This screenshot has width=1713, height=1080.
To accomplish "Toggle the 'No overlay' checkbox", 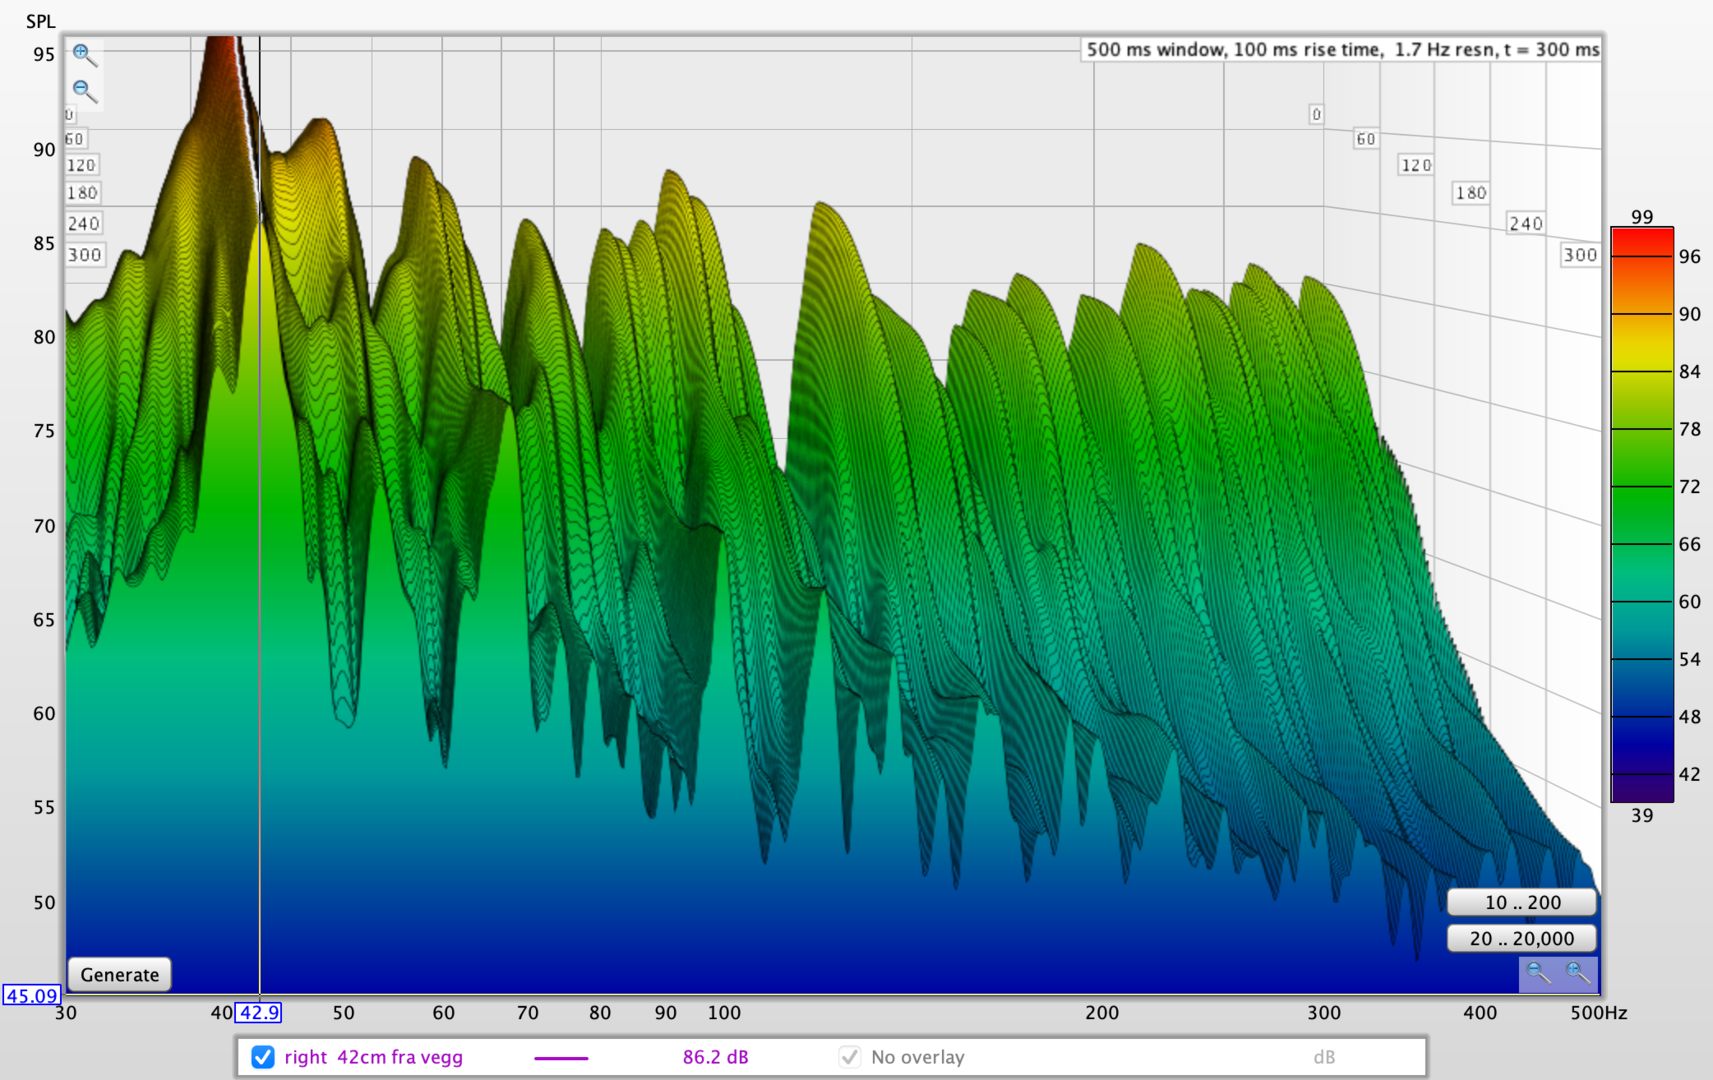I will point(849,1057).
